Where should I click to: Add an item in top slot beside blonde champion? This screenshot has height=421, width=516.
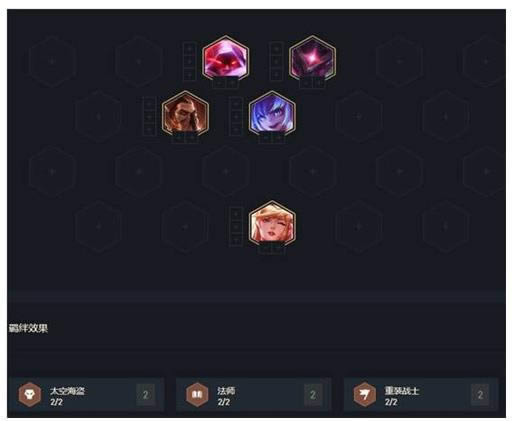[236, 213]
